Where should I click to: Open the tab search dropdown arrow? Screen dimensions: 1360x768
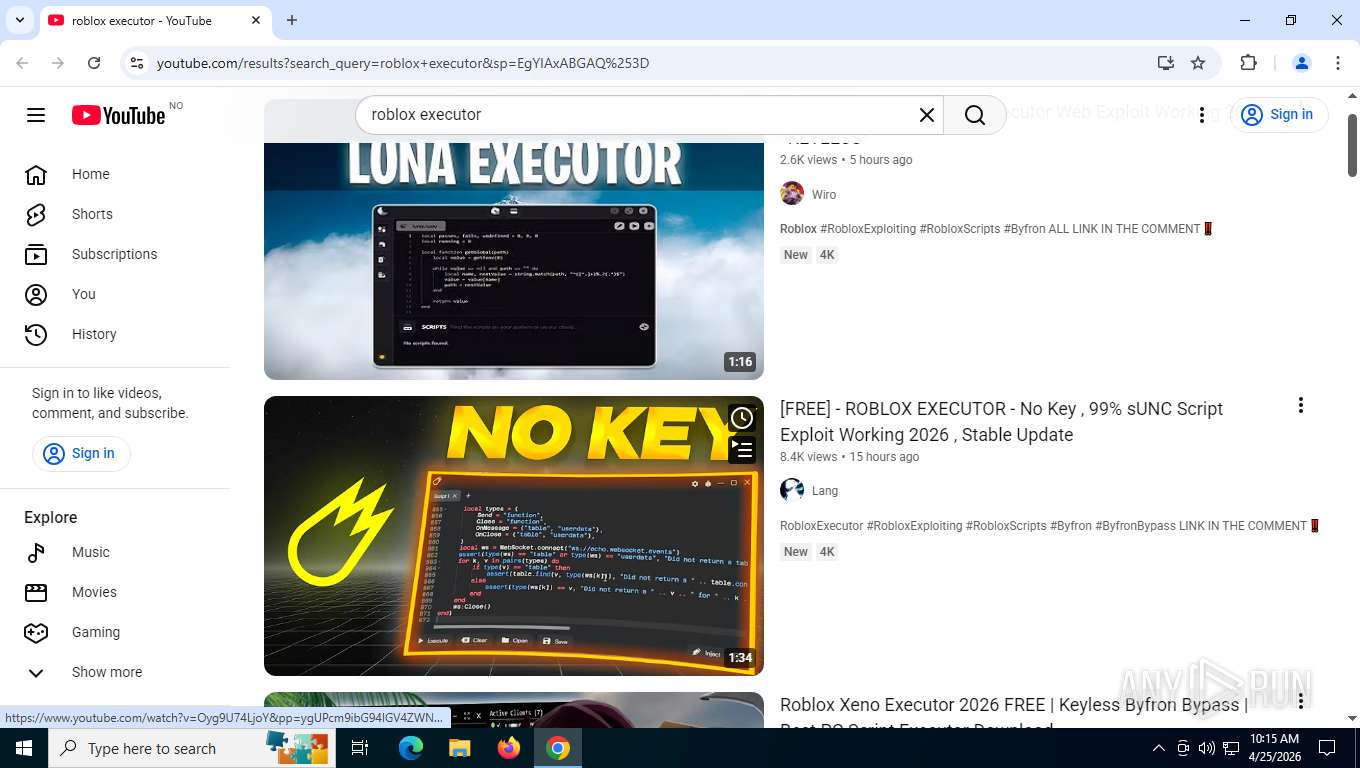pyautogui.click(x=19, y=20)
